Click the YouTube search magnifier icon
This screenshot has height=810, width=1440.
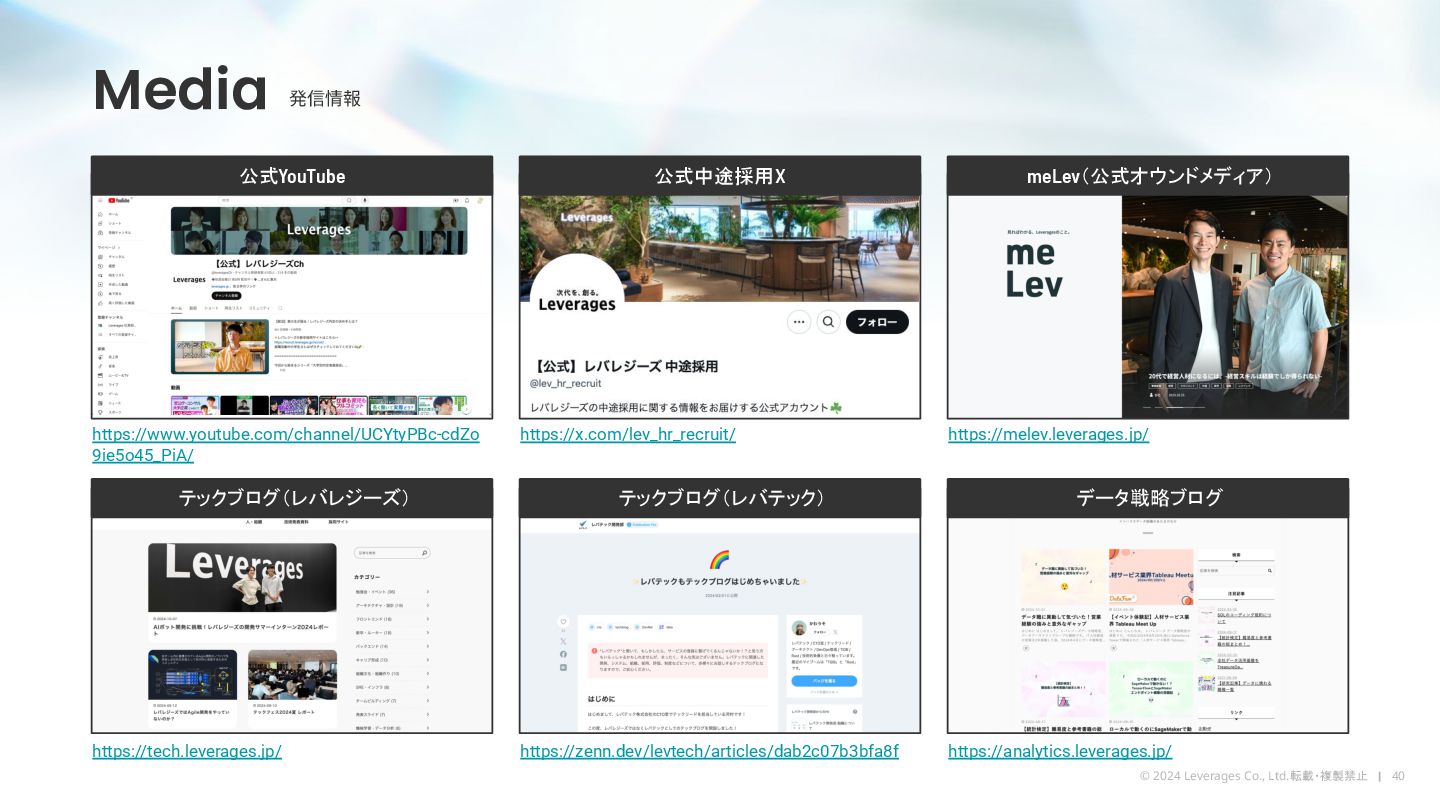pos(349,200)
